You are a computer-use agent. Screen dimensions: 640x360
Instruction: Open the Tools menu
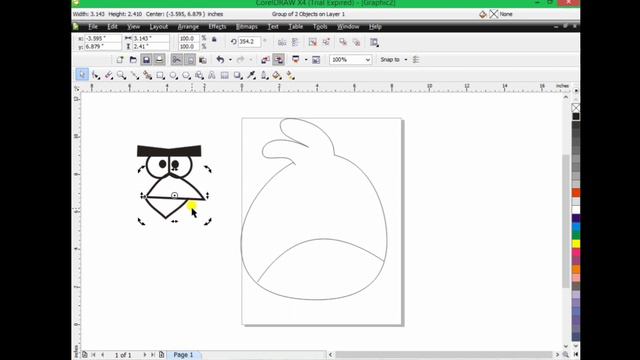pos(320,27)
